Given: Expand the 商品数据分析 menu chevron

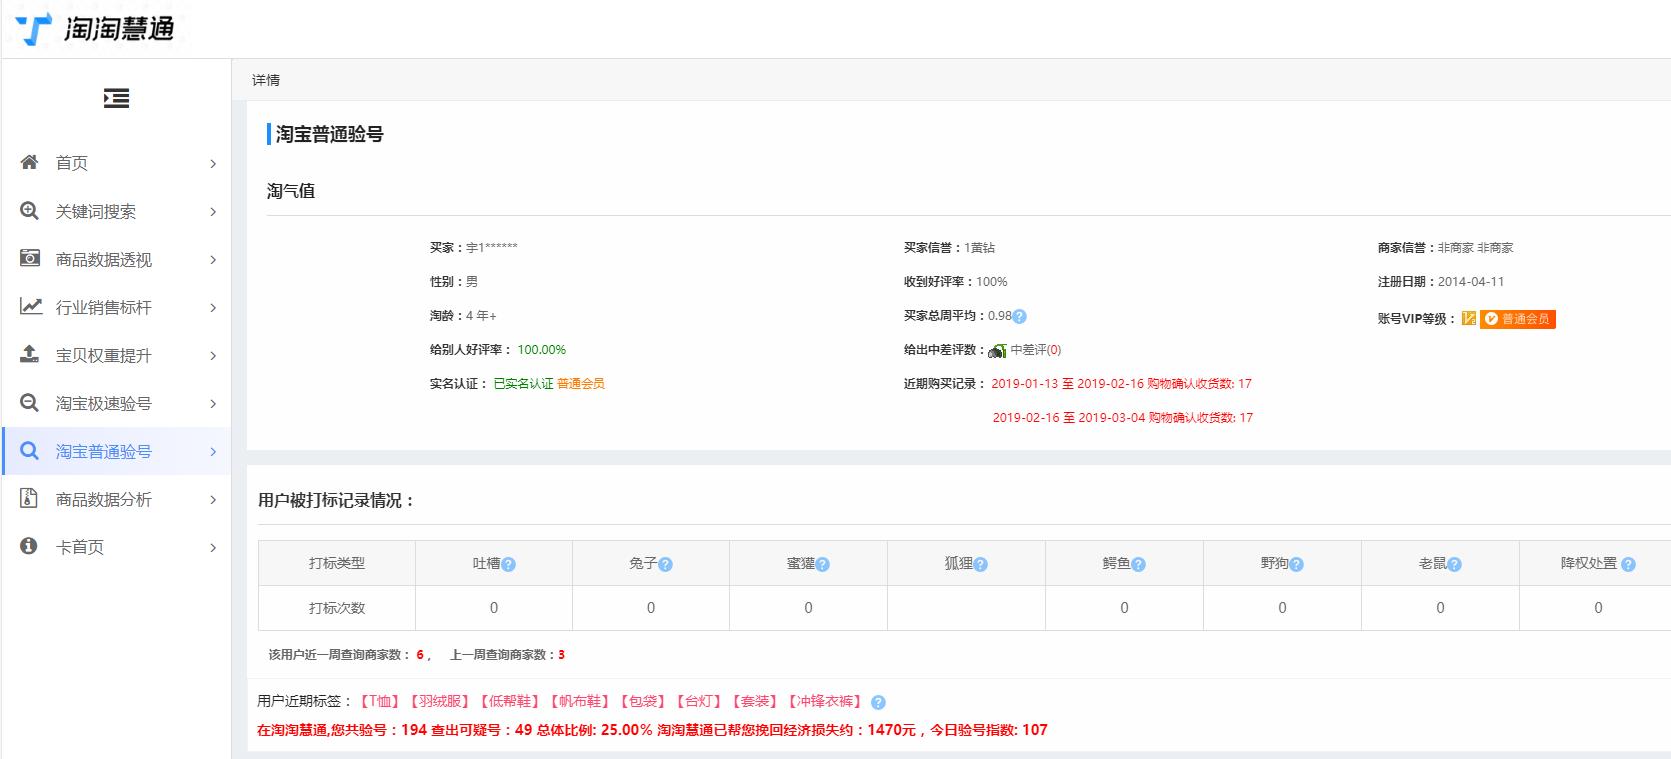Looking at the screenshot, I should point(213,499).
